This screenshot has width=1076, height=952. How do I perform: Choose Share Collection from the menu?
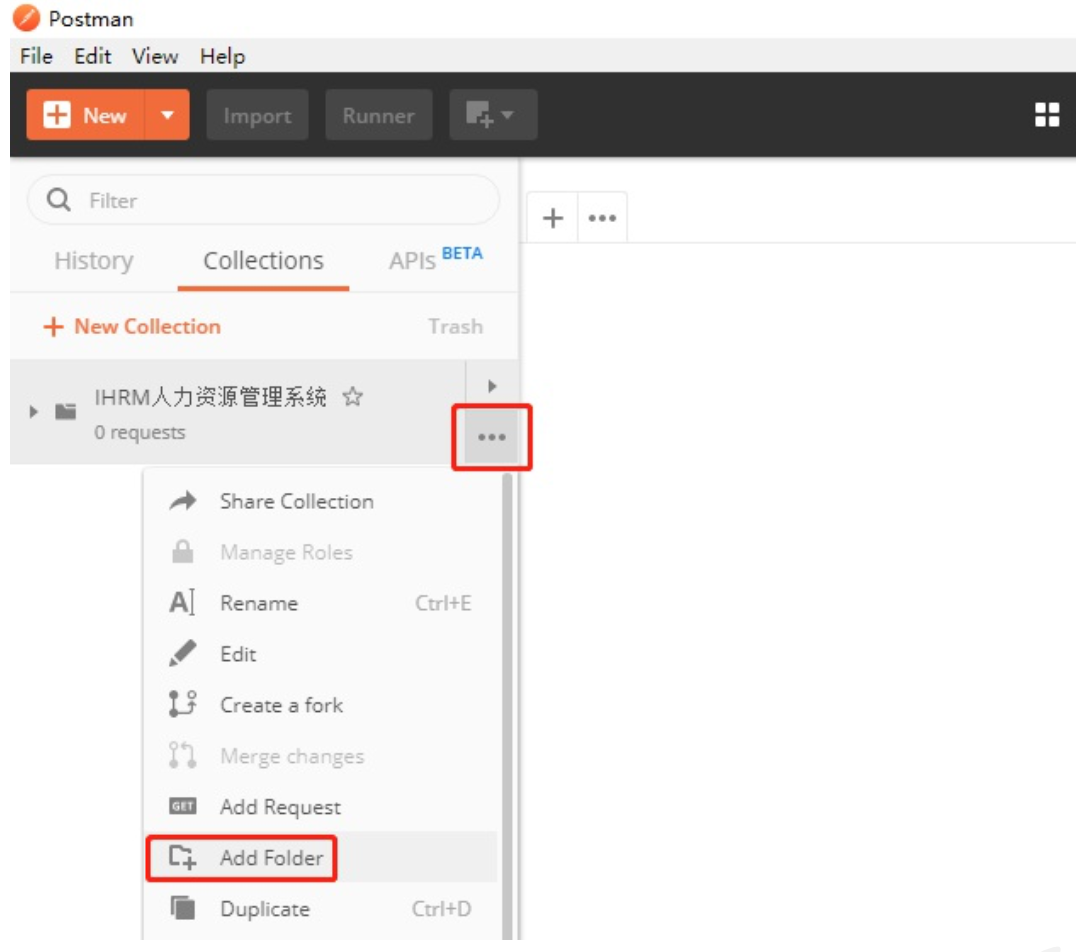pos(321,501)
